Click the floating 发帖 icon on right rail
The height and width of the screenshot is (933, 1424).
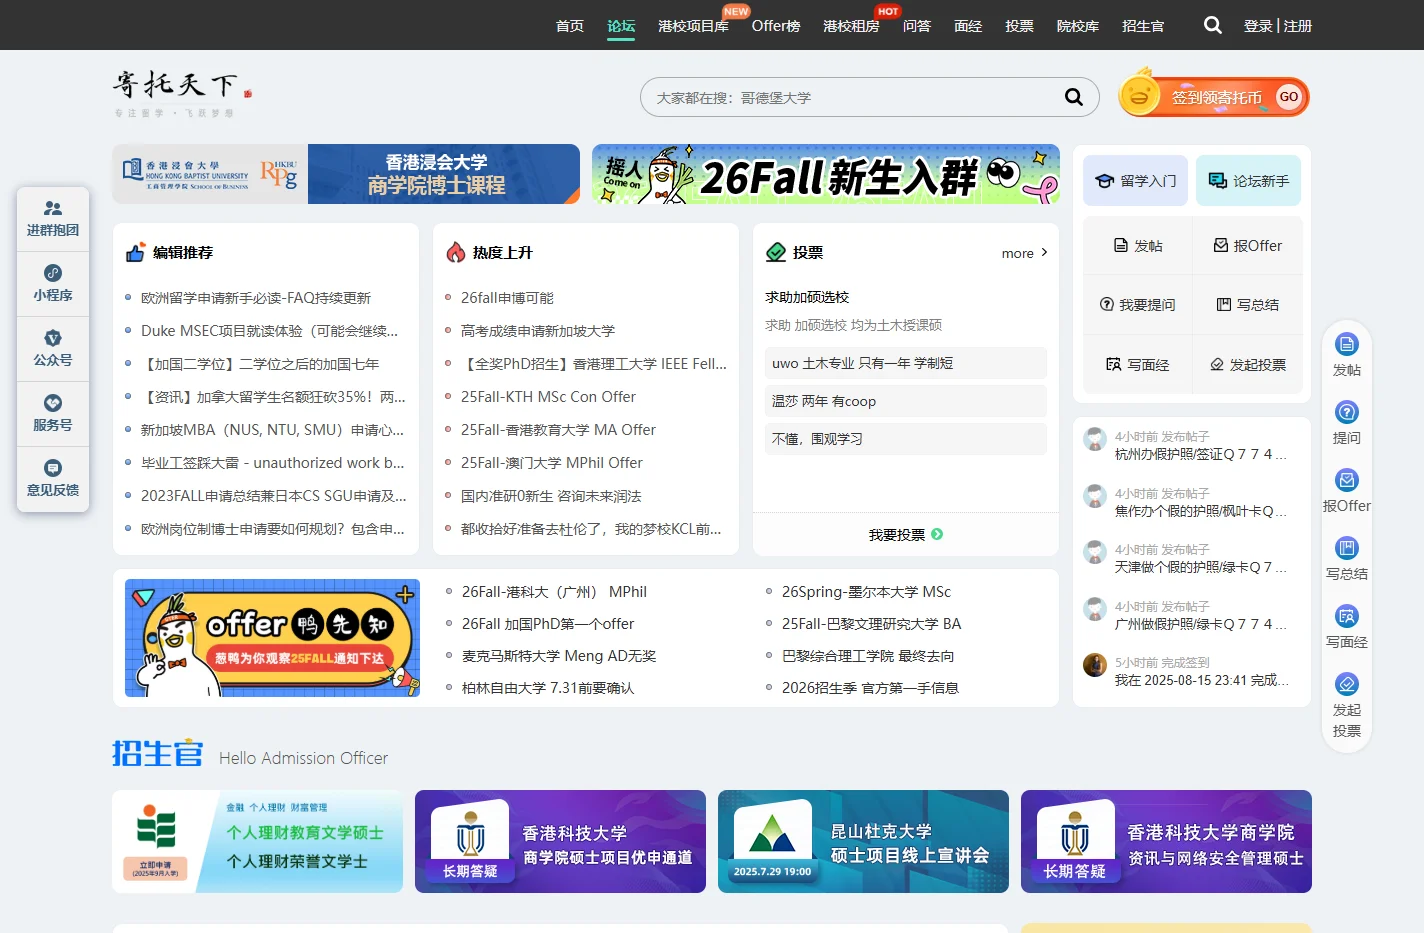tap(1347, 345)
